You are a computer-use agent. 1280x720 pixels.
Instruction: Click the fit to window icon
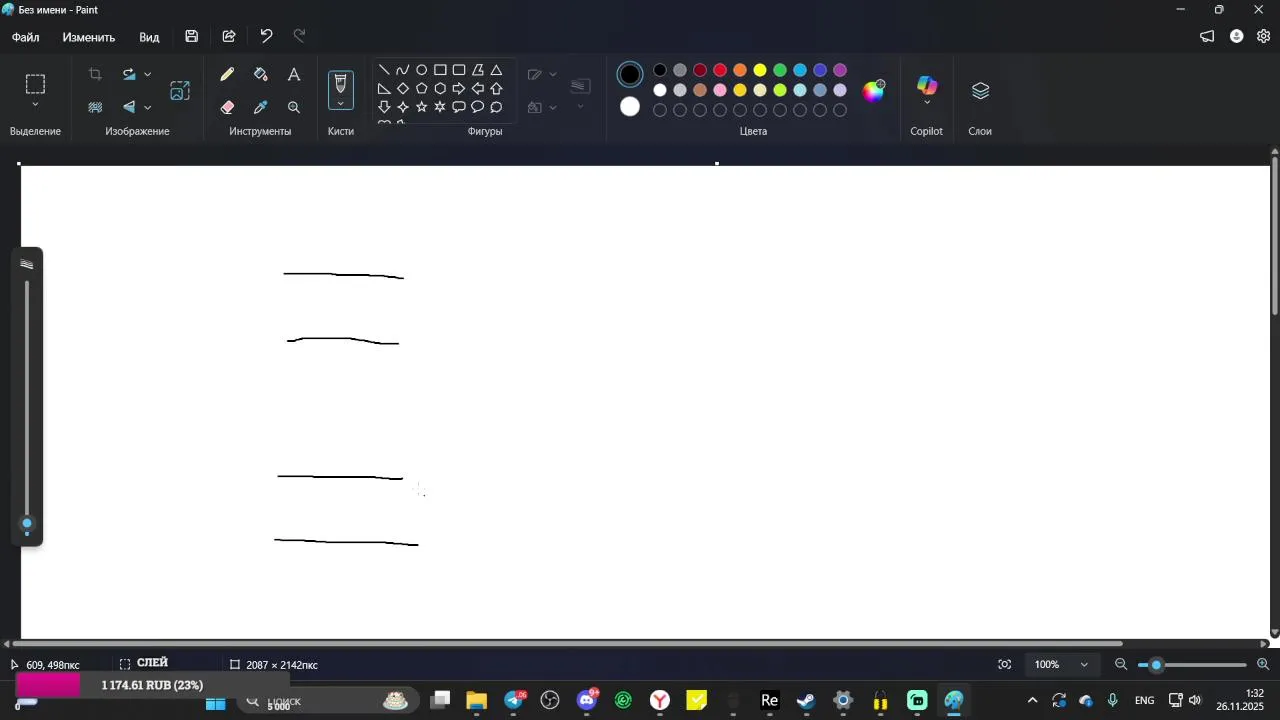pyautogui.click(x=1005, y=664)
